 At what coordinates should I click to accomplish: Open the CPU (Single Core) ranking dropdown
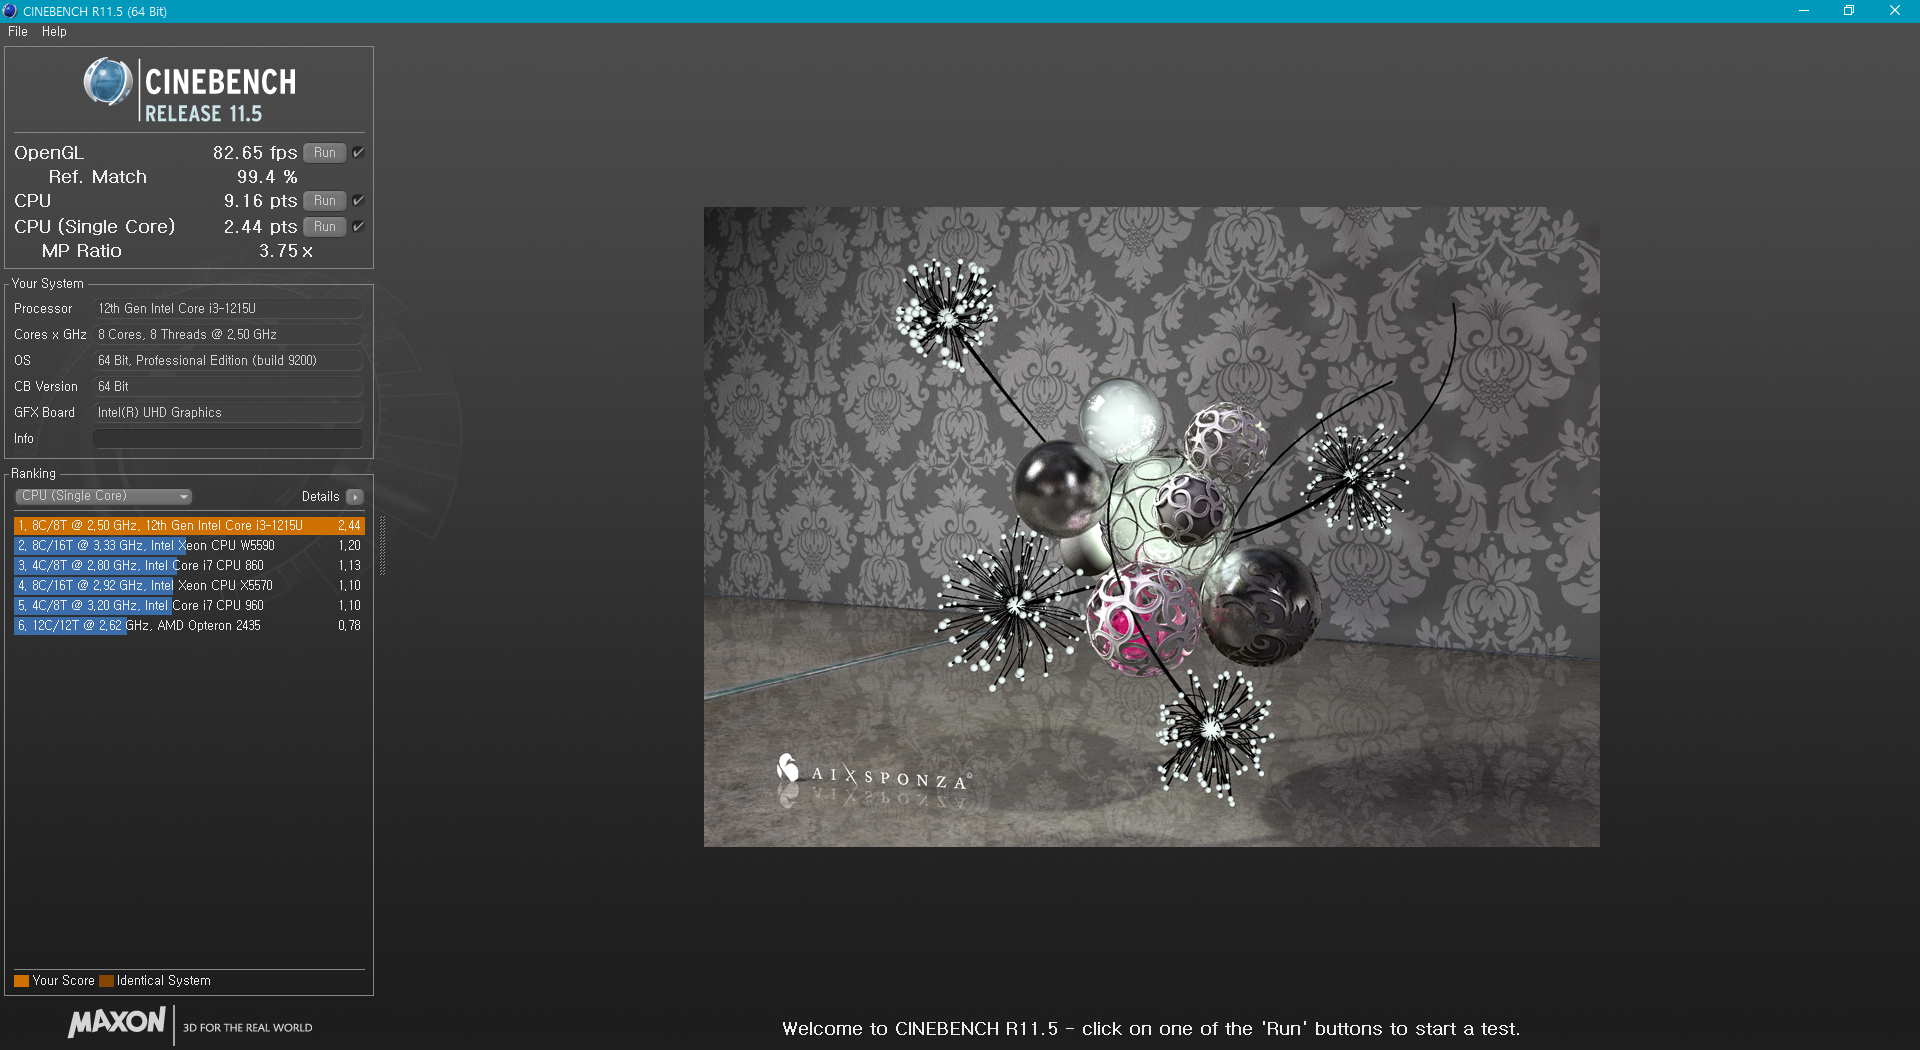point(104,496)
